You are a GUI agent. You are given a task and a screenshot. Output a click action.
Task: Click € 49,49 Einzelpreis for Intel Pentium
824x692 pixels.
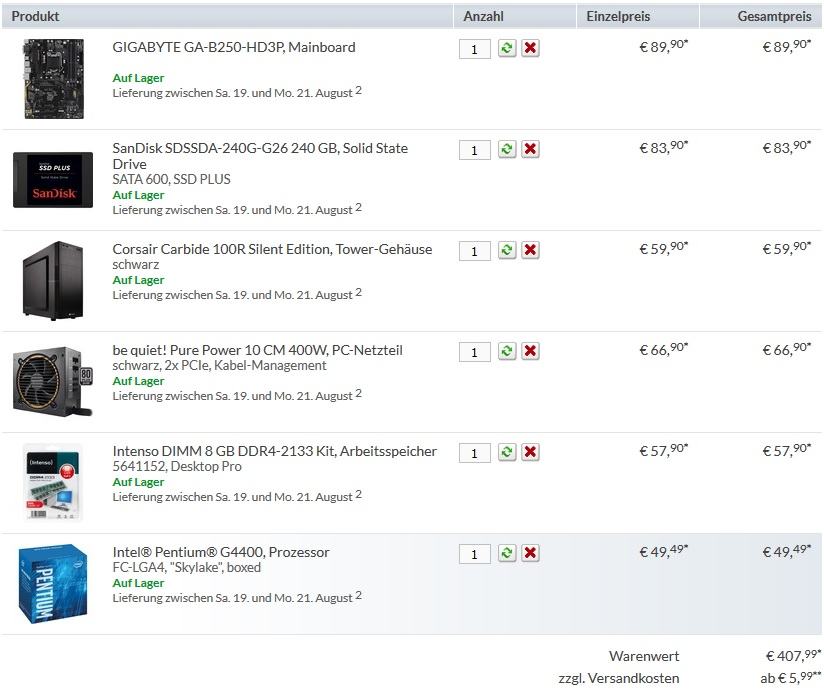pos(663,551)
